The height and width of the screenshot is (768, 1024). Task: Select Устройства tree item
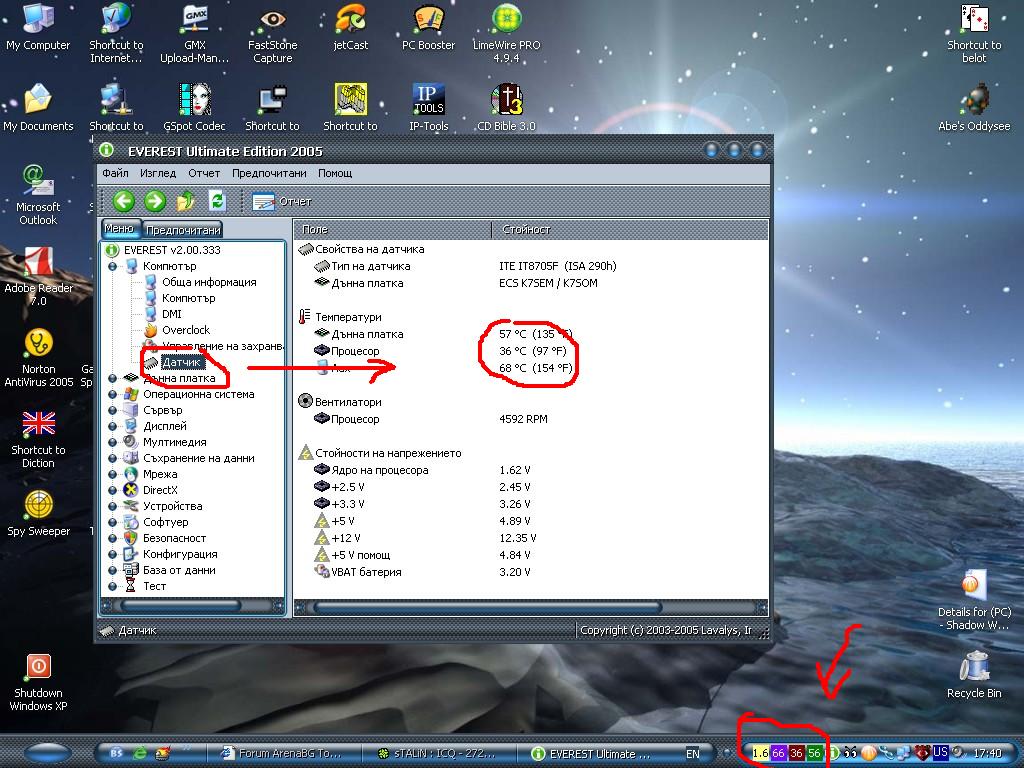pos(172,506)
